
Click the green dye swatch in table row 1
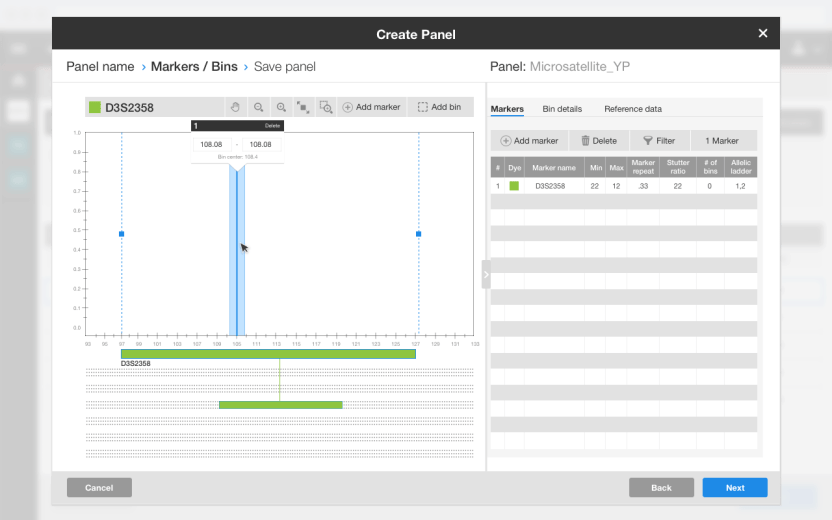click(x=514, y=186)
